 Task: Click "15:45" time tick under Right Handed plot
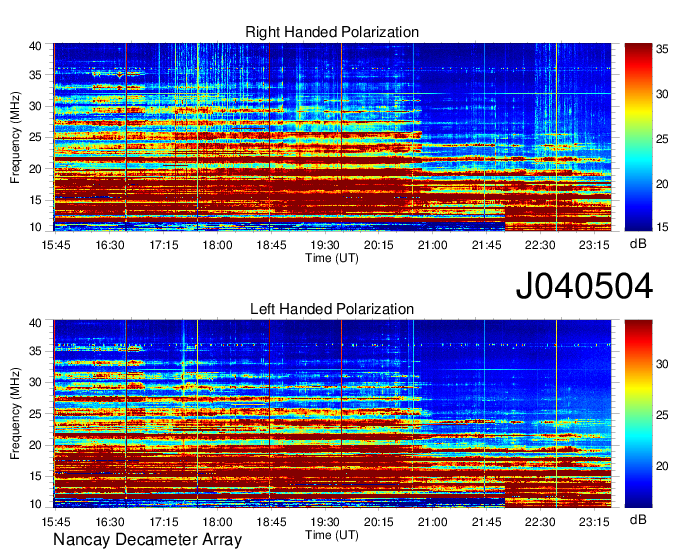click(56, 245)
